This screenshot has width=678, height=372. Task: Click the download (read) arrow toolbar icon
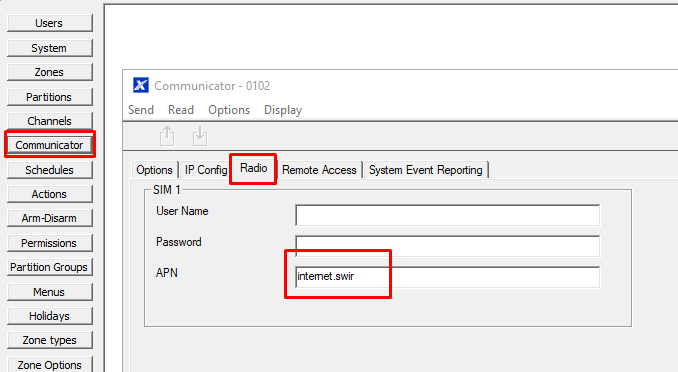tap(200, 136)
